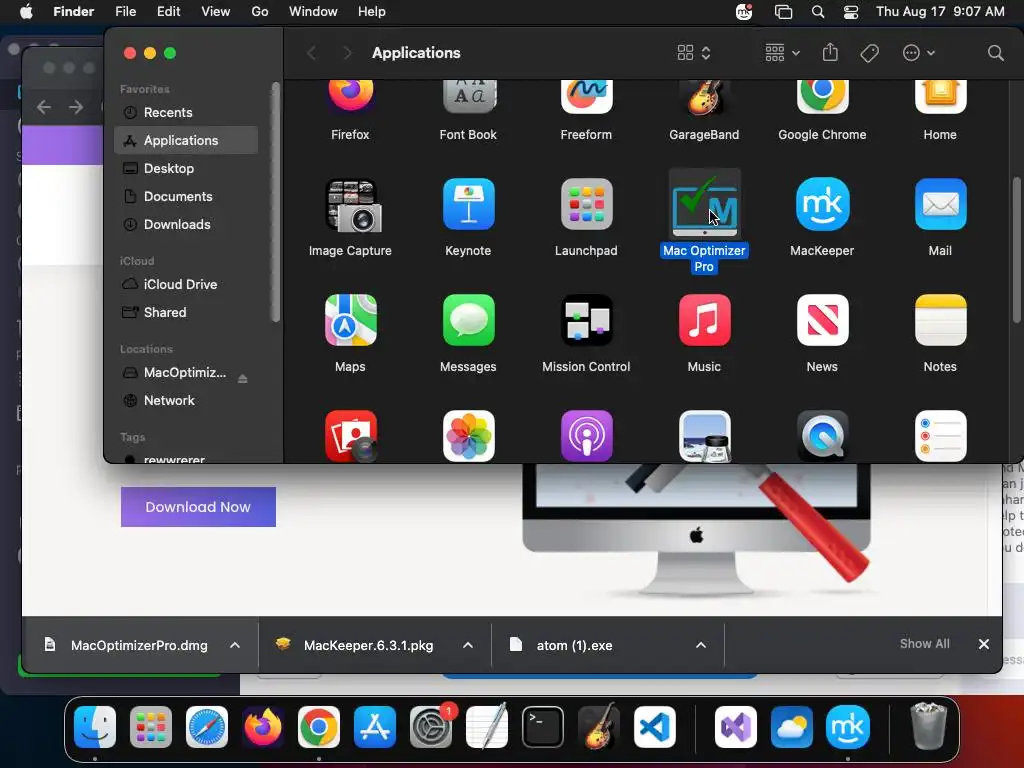Image resolution: width=1024 pixels, height=768 pixels.
Task: Open the Go menu
Action: (x=260, y=12)
